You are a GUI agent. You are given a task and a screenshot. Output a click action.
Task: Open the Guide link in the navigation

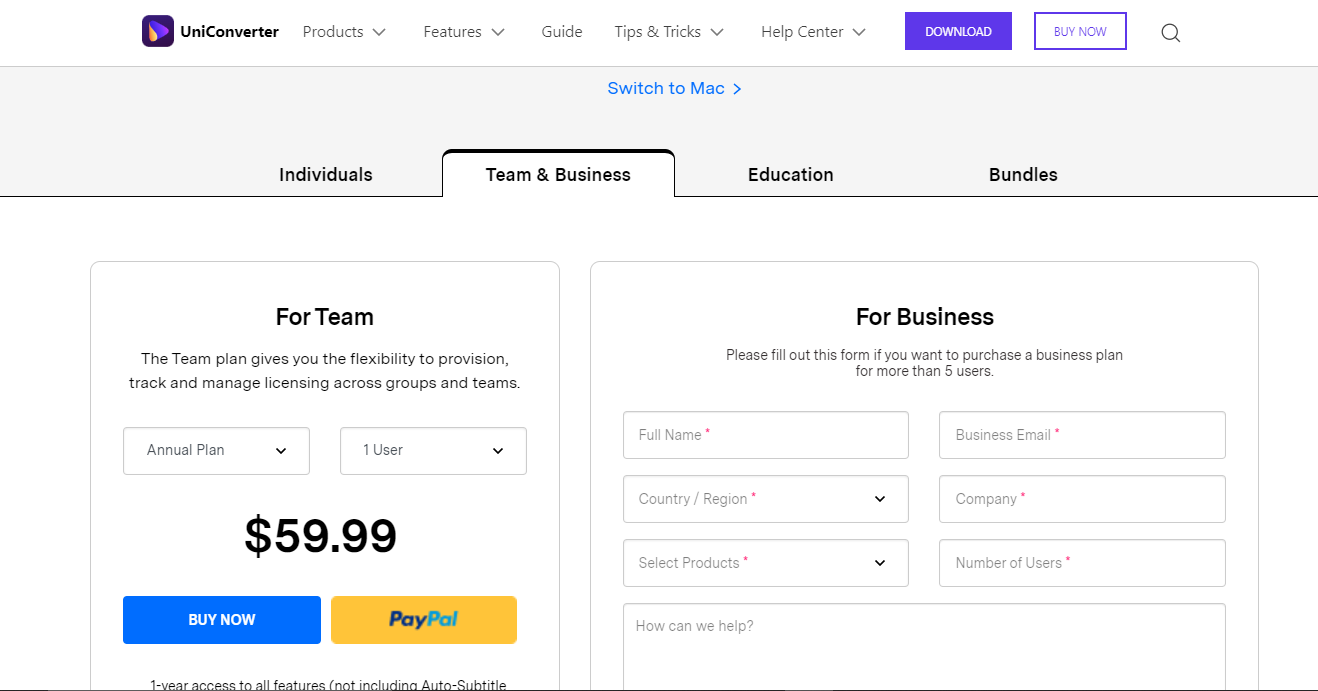tap(562, 32)
